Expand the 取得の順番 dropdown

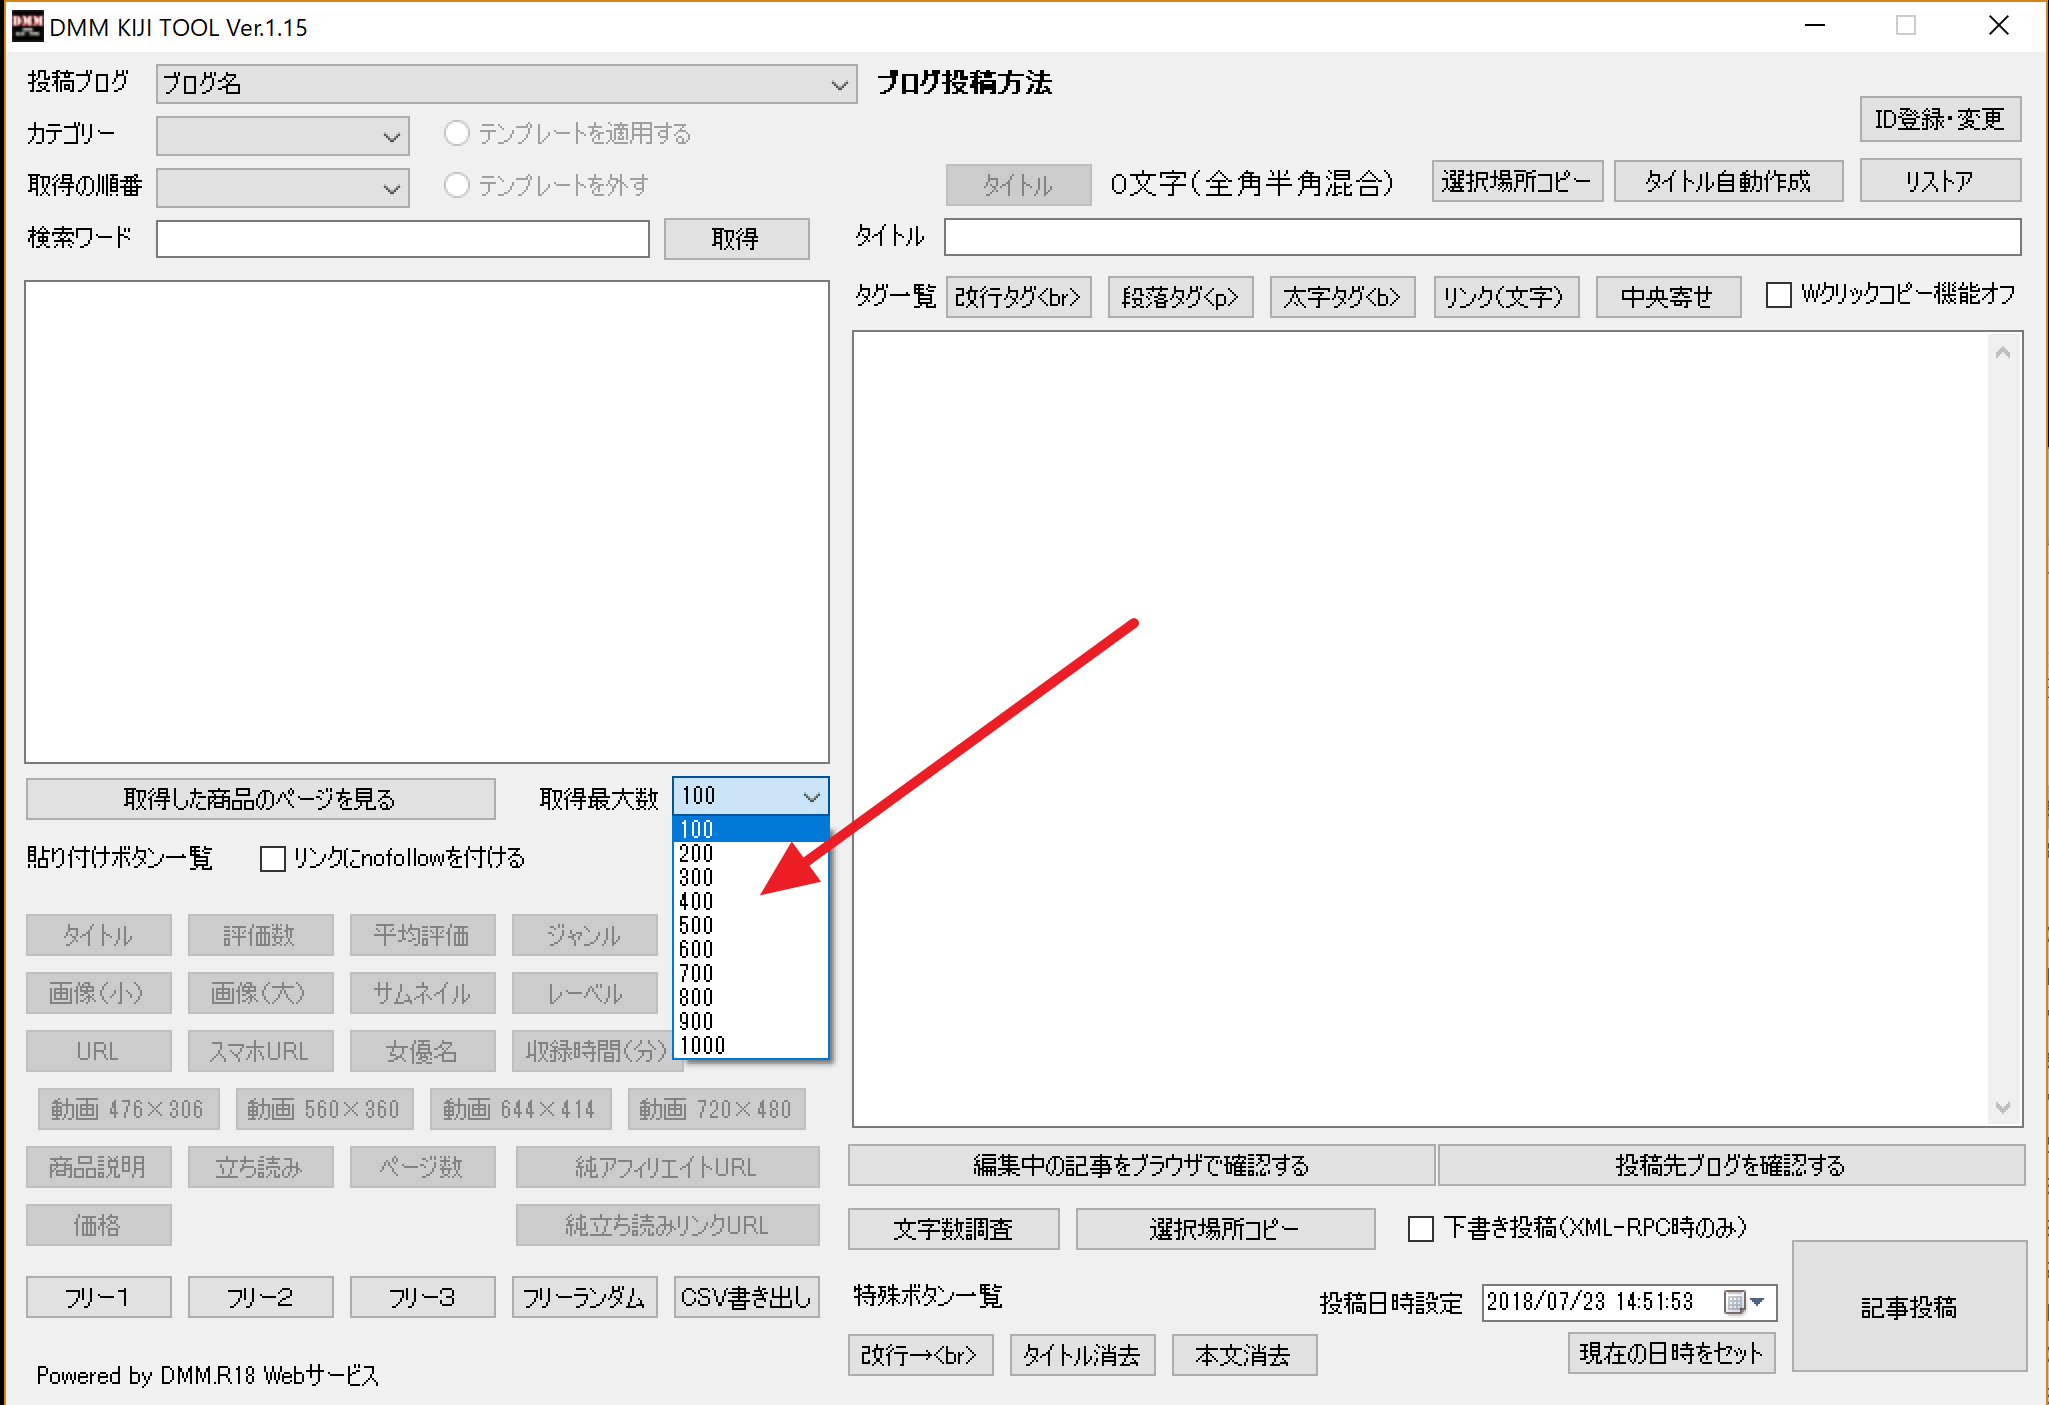tap(283, 188)
